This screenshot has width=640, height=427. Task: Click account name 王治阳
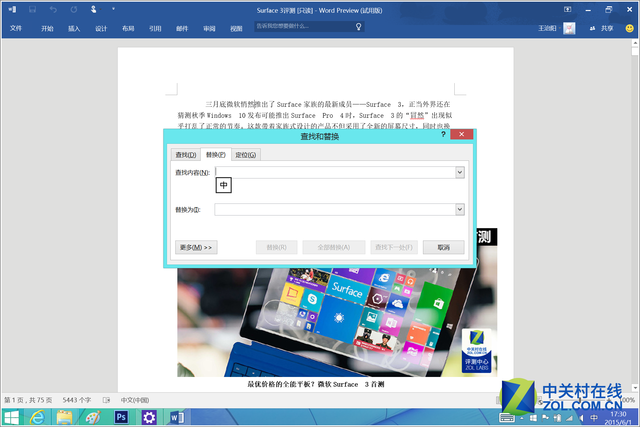coord(547,28)
